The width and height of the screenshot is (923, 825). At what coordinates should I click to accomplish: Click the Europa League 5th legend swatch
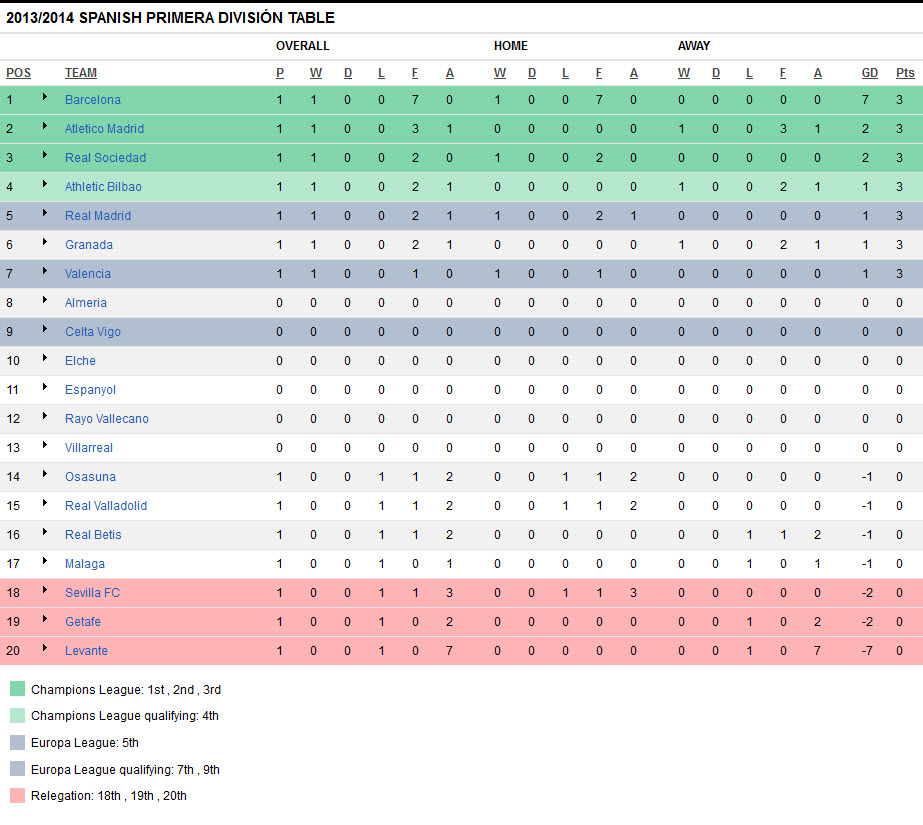(x=17, y=743)
